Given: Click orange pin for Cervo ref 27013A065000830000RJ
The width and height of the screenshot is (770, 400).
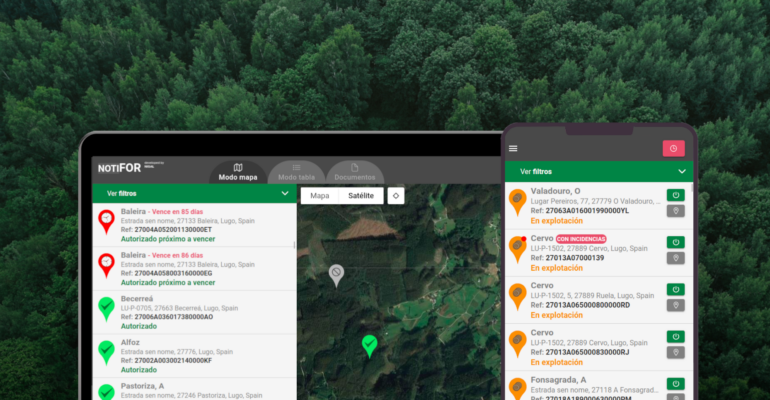Looking at the screenshot, I should 517,343.
